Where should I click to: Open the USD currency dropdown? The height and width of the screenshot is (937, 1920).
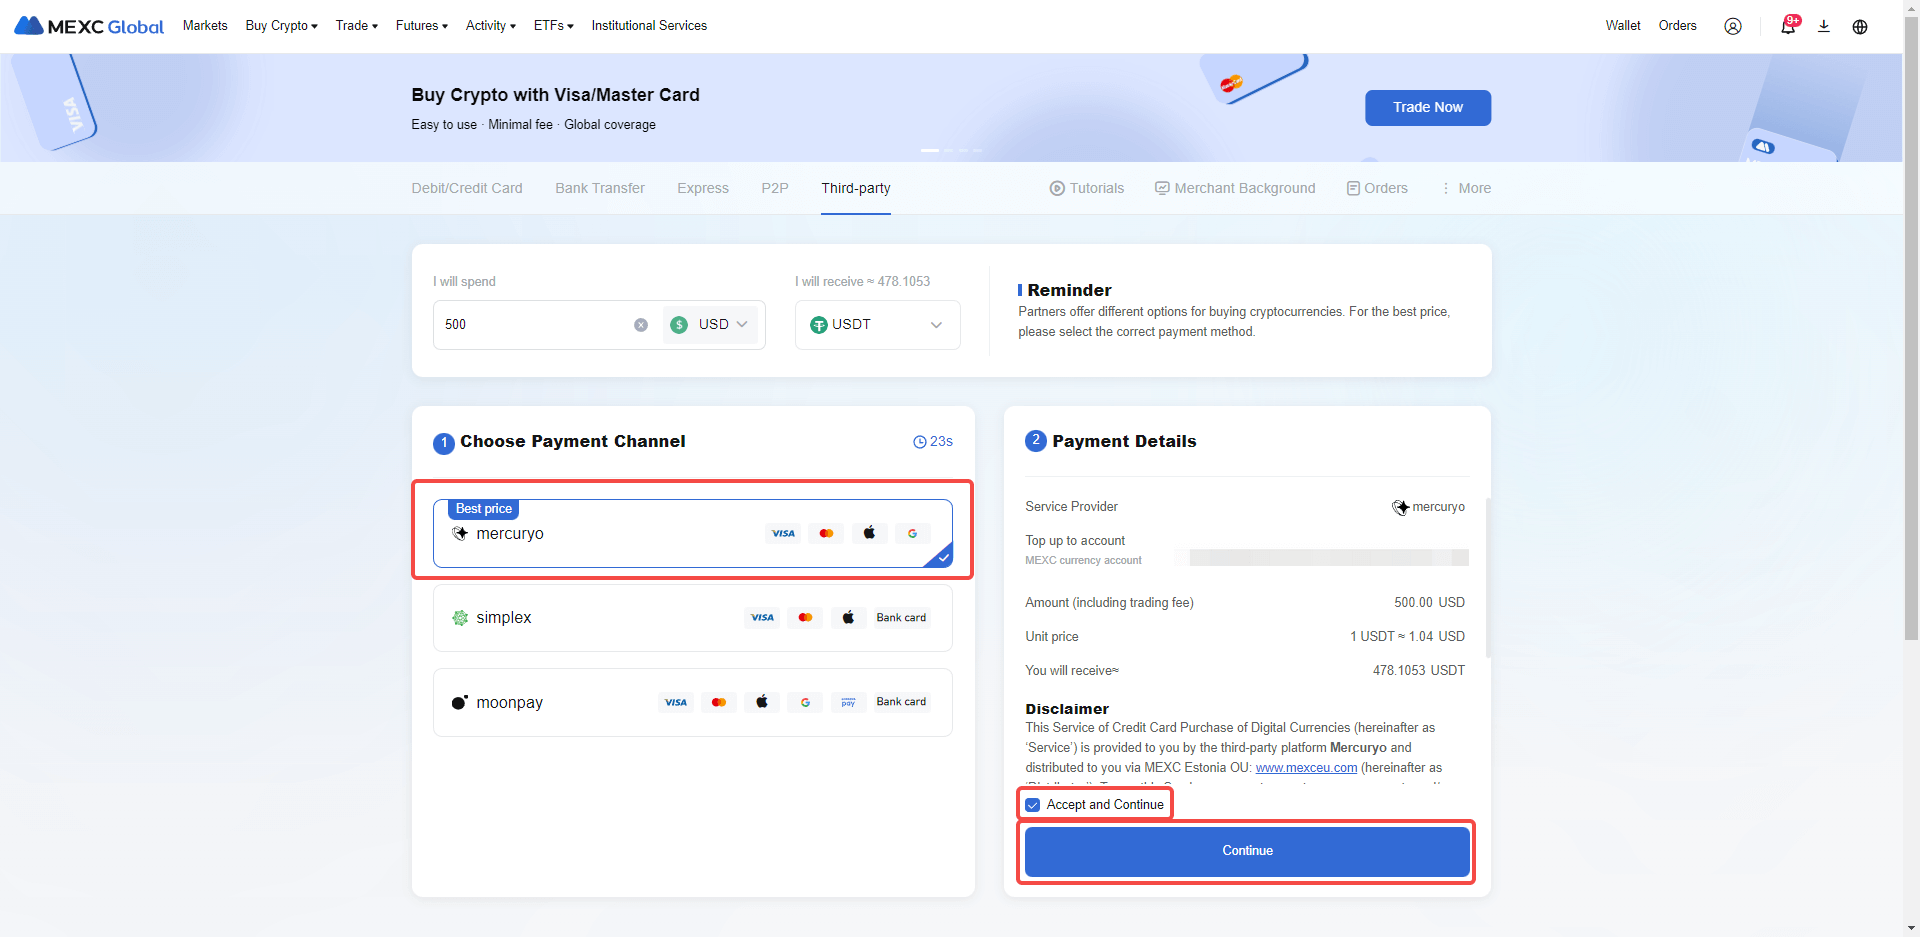click(x=711, y=325)
